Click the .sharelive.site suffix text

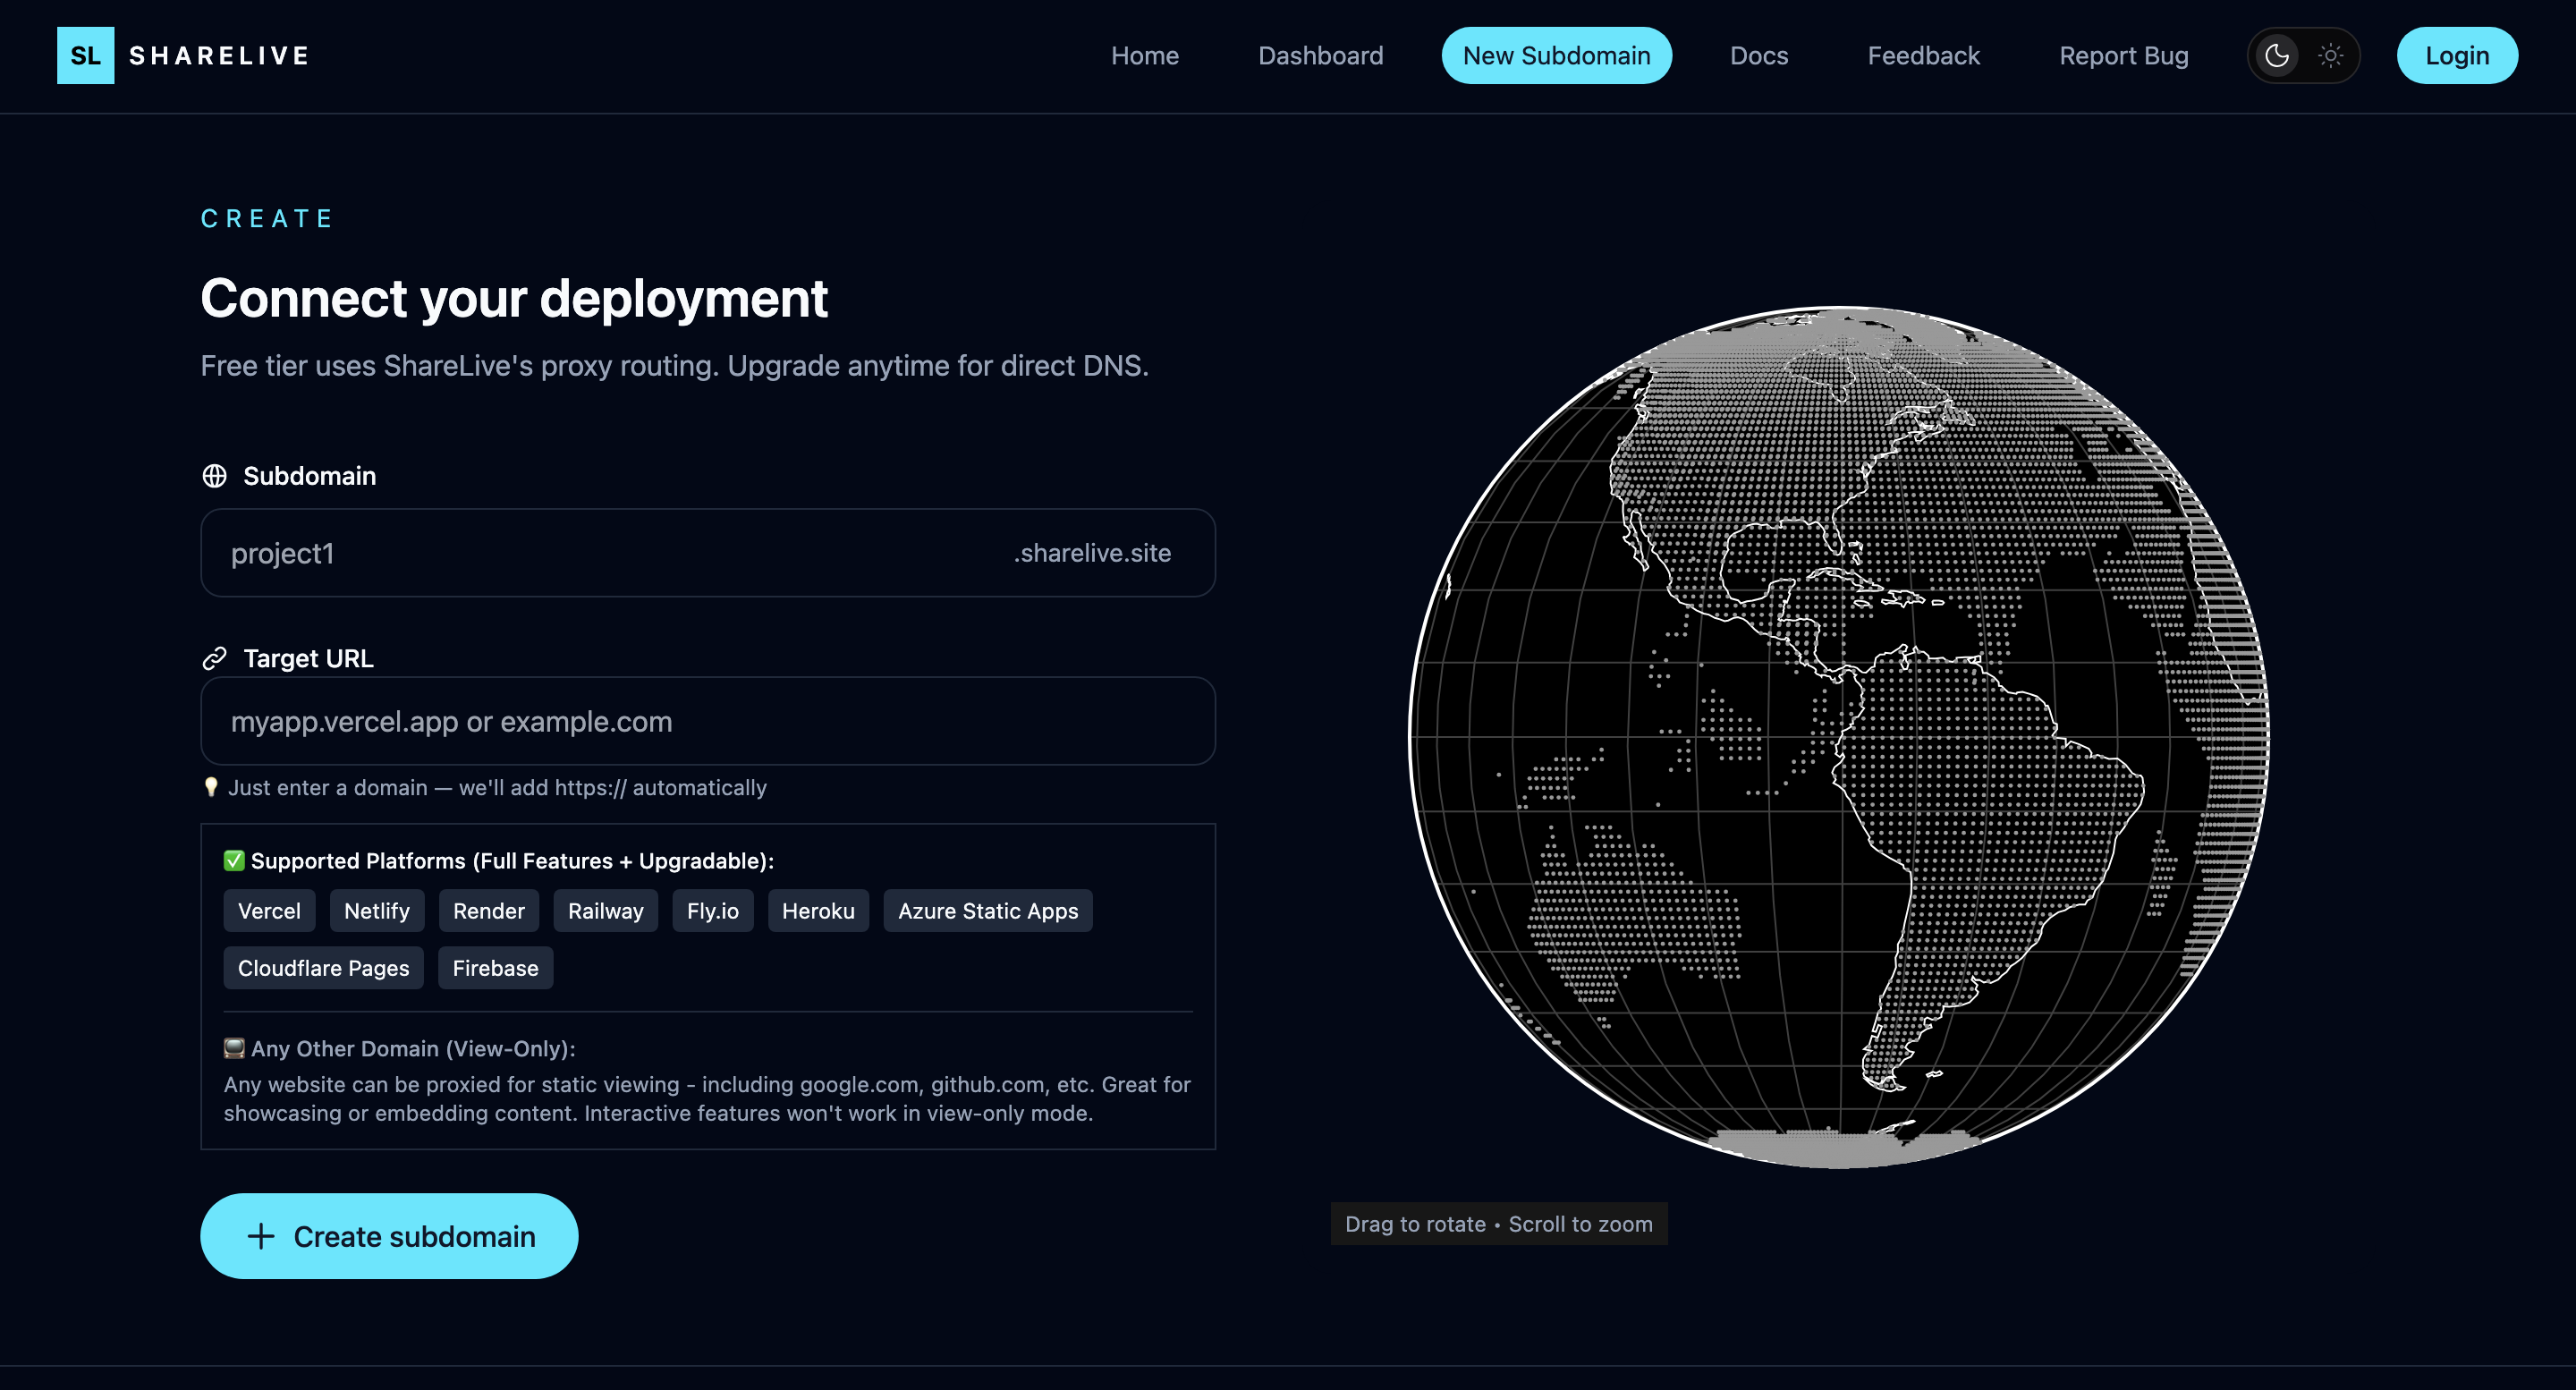click(1092, 553)
